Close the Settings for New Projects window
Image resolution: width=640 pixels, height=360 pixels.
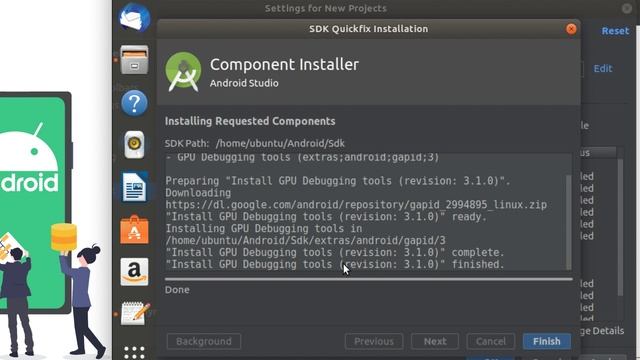[627, 8]
